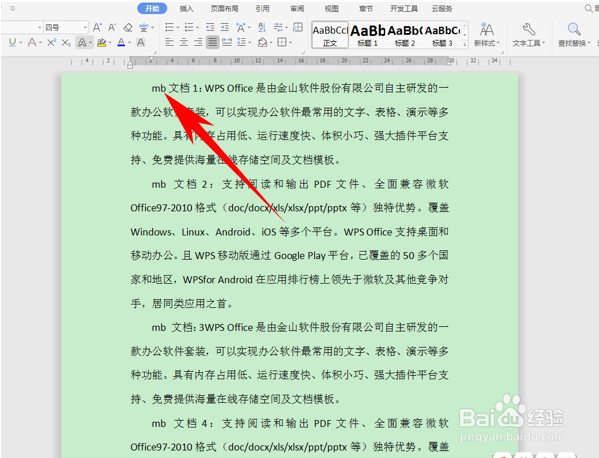Expand font color dropdown arrow
The width and height of the screenshot is (599, 458).
click(130, 42)
